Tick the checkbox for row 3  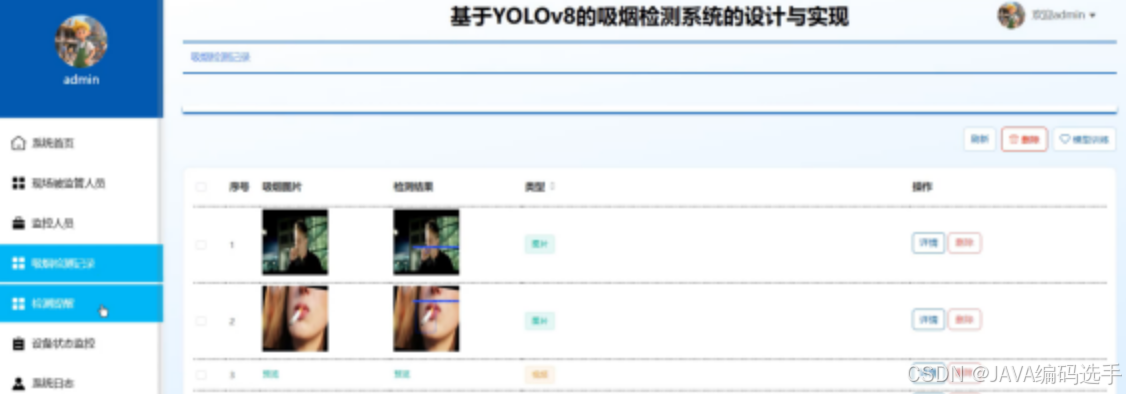201,375
